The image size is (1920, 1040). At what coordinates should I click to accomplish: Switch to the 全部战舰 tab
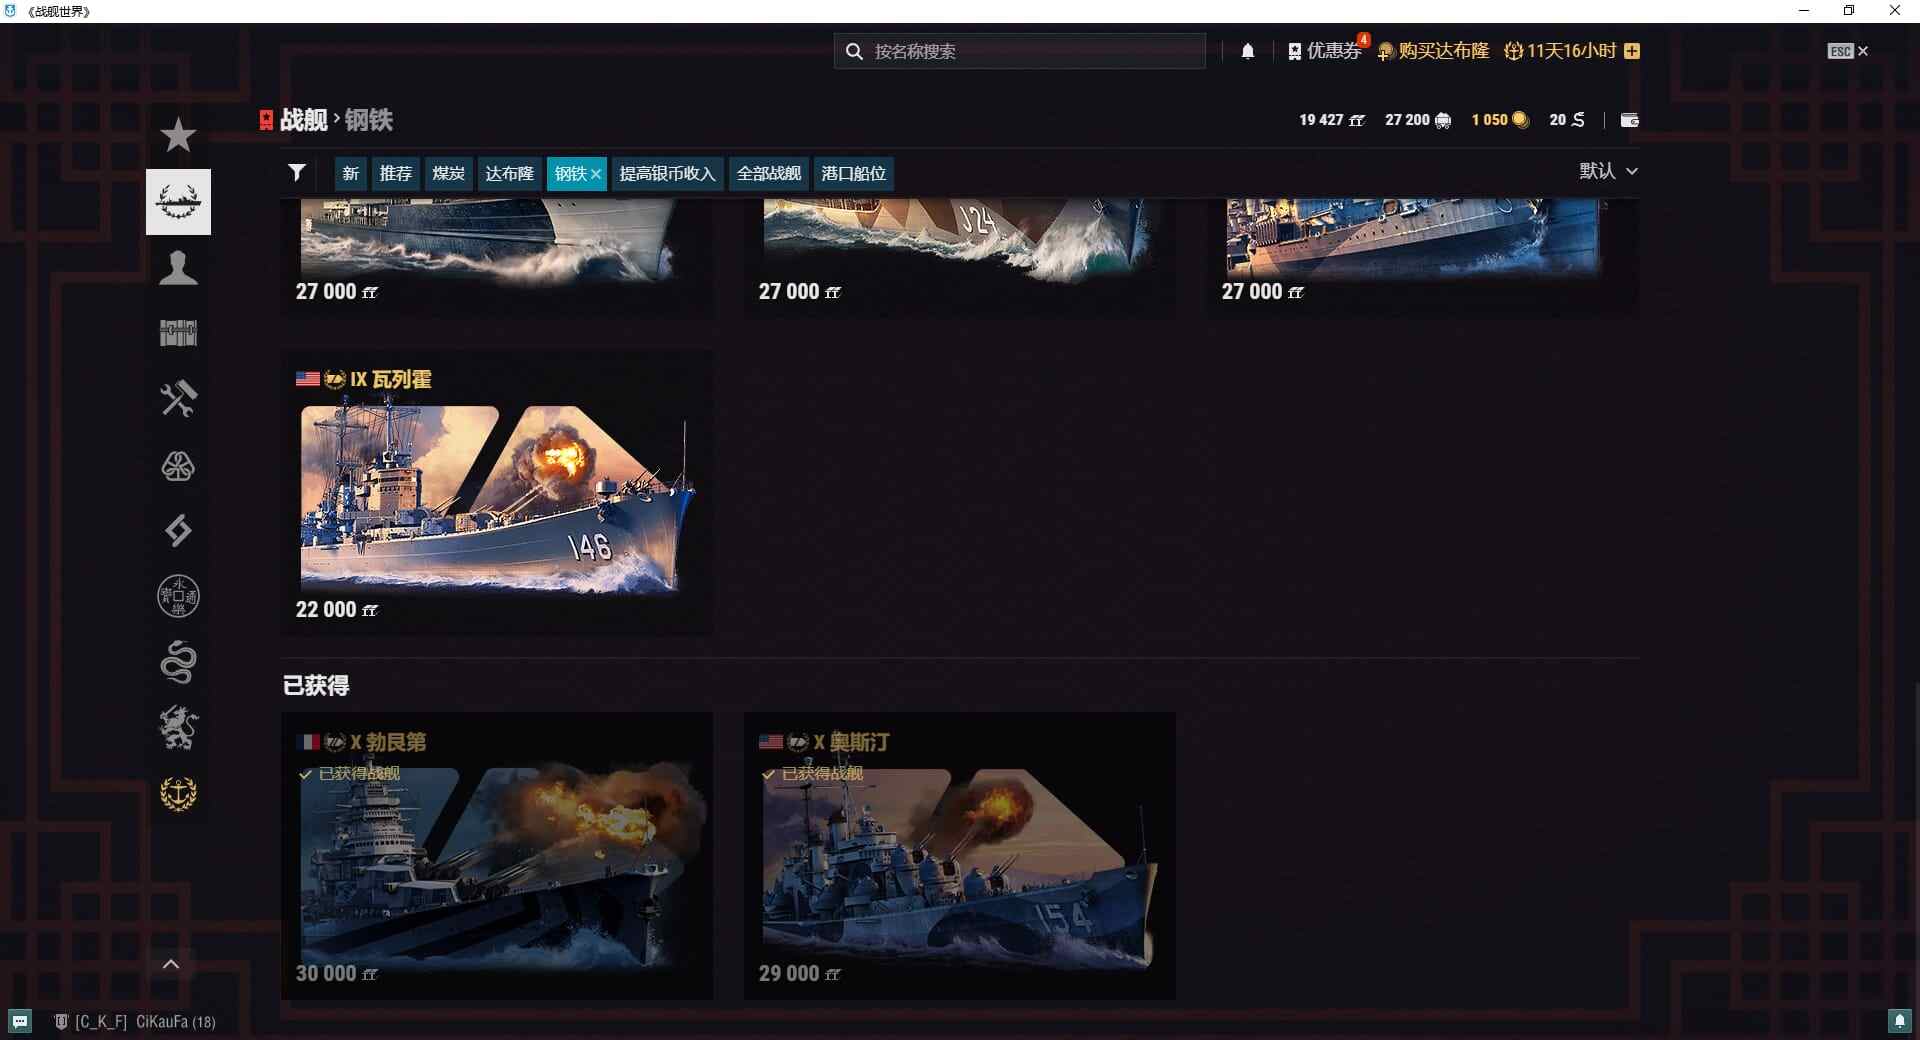pos(767,173)
